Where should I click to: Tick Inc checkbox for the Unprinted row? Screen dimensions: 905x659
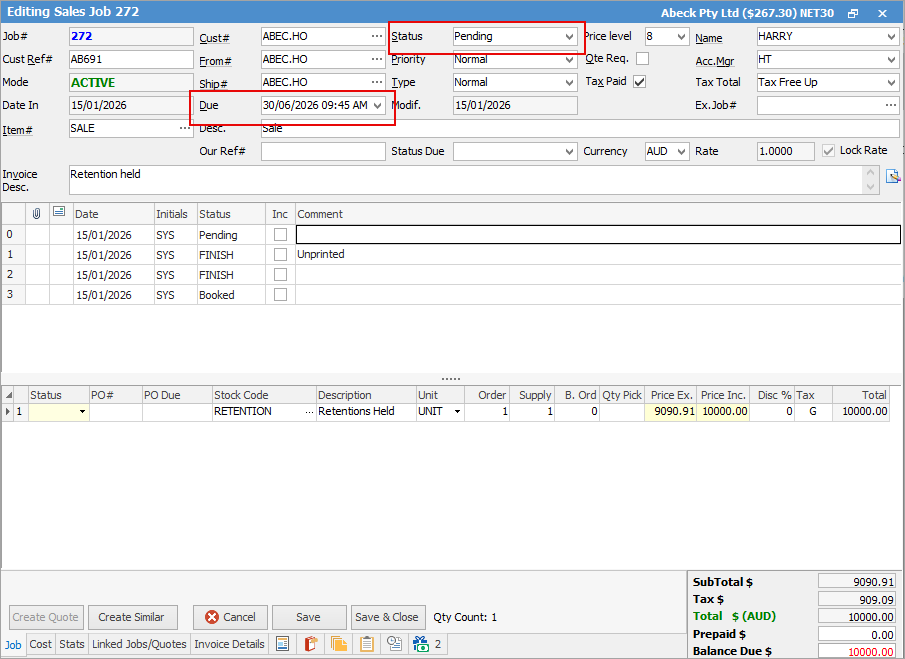281,254
